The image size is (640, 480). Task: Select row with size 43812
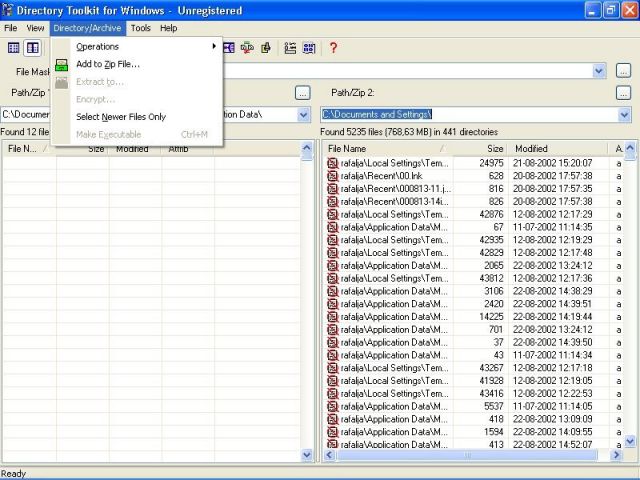[x=473, y=278]
